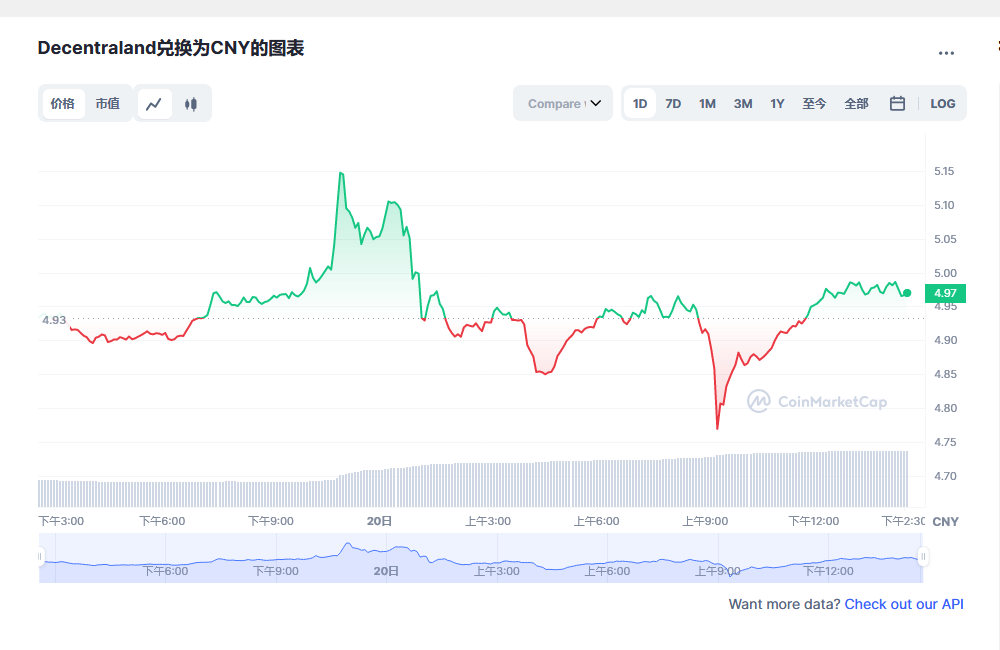Click the 4.70 price axis label
Viewport: 1000px width, 650px height.
[946, 476]
